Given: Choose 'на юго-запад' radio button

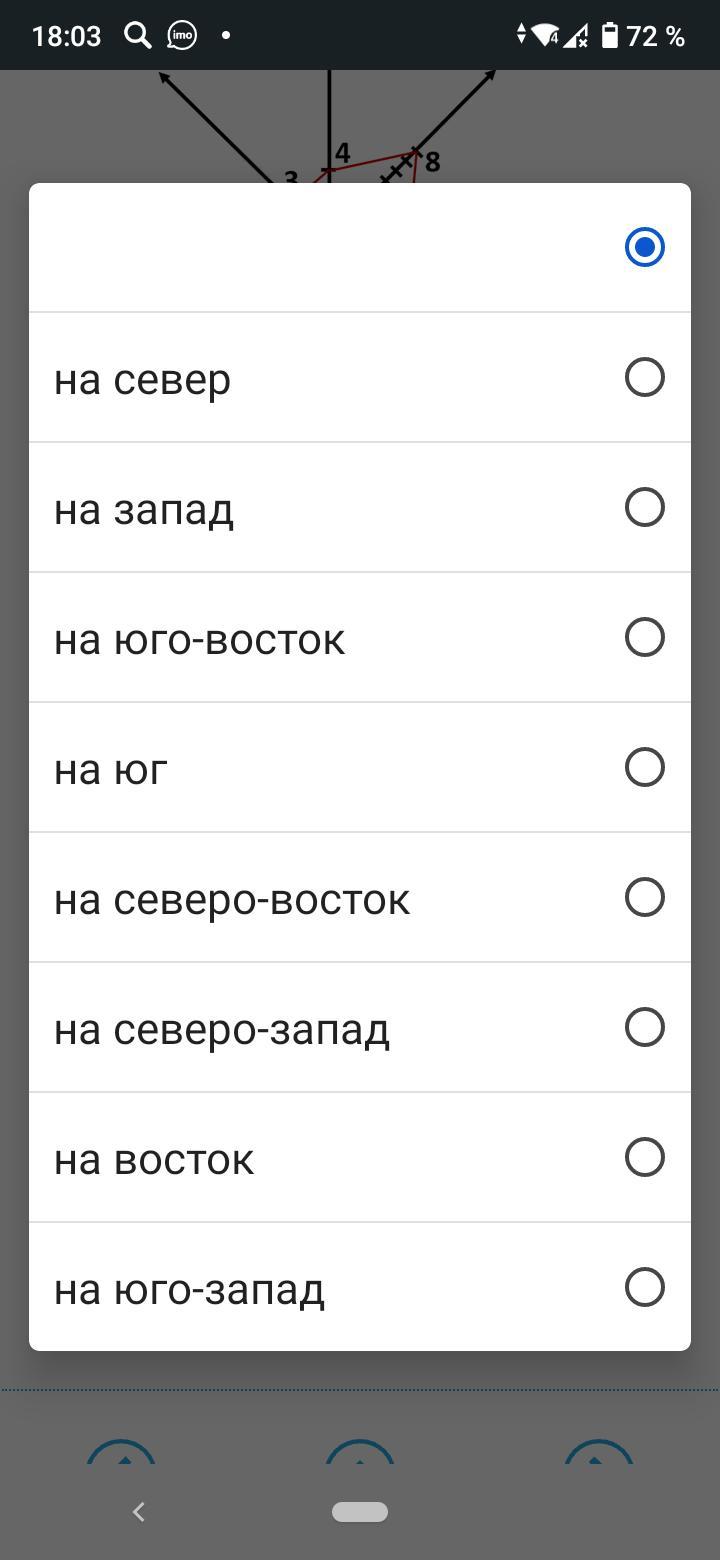Looking at the screenshot, I should point(644,1287).
